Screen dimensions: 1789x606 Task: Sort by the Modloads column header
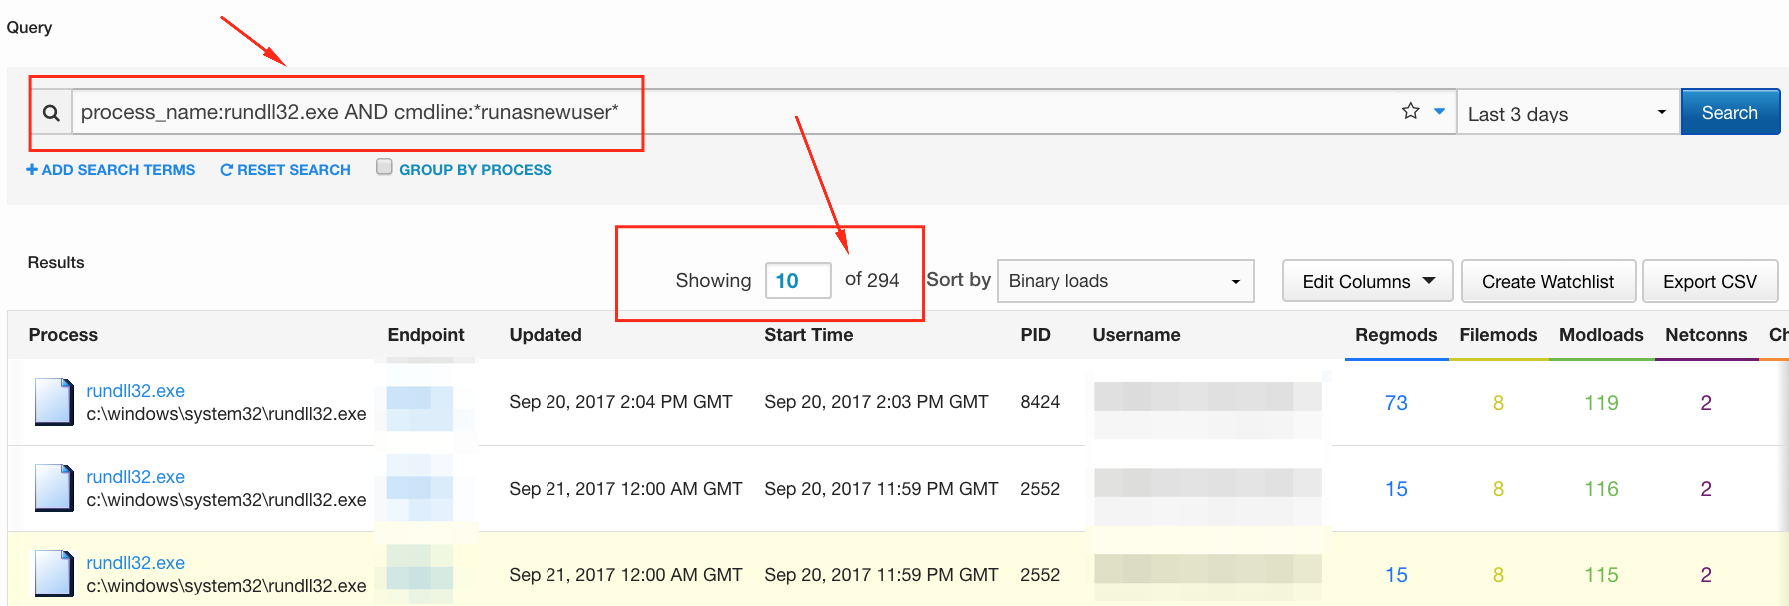tap(1600, 335)
